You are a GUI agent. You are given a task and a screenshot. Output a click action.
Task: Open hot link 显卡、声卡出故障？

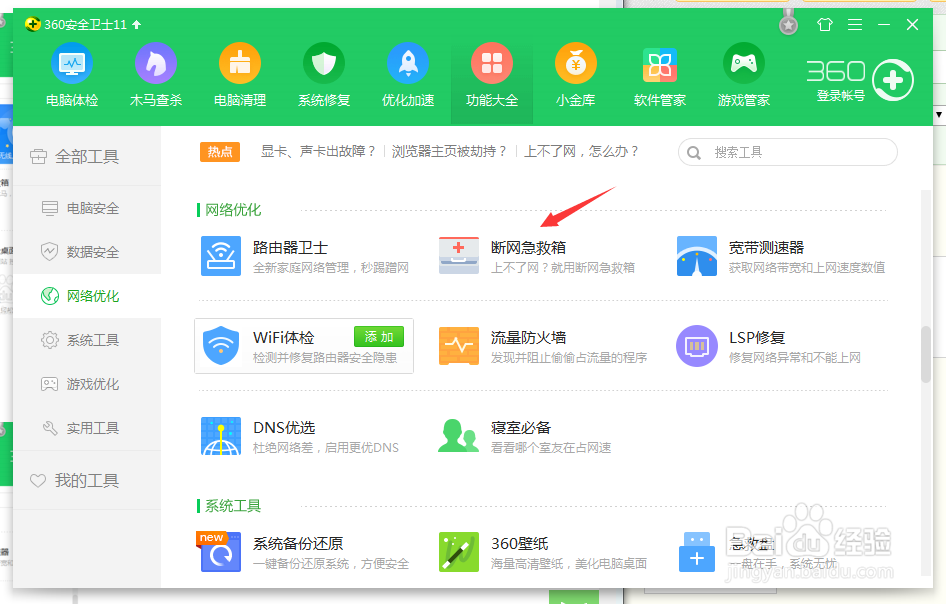[x=318, y=151]
